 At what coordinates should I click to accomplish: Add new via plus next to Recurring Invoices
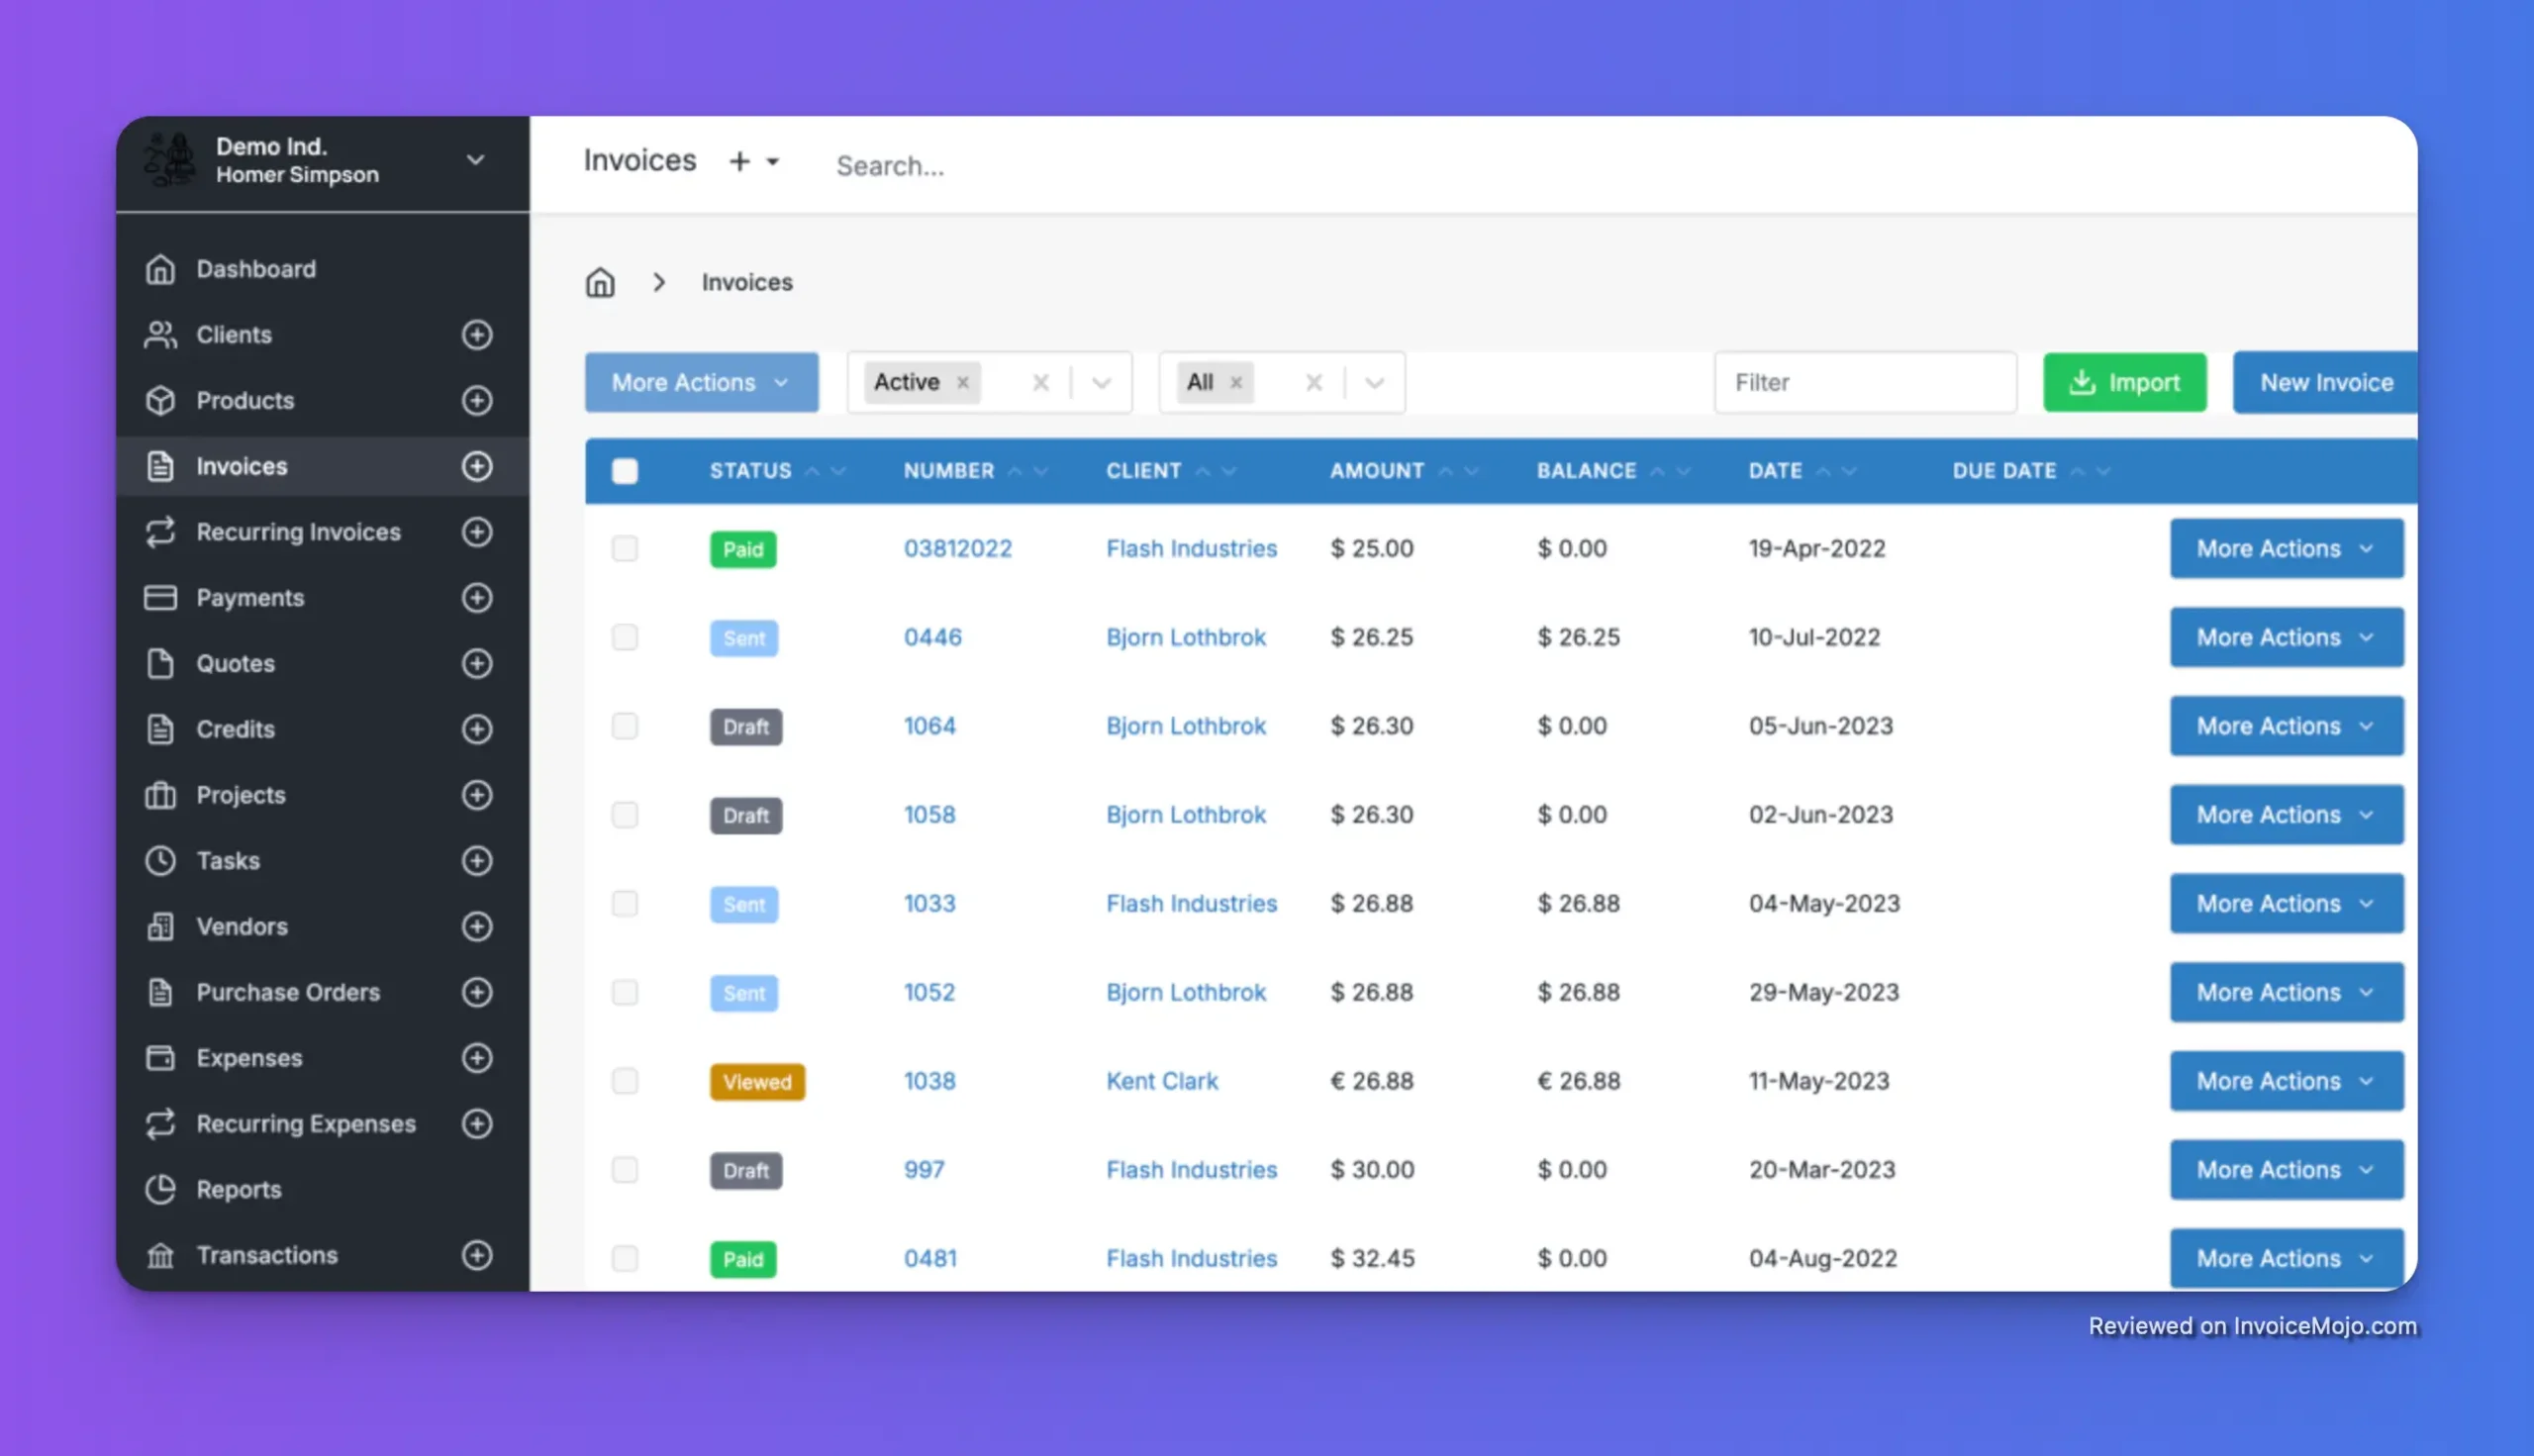(x=477, y=532)
